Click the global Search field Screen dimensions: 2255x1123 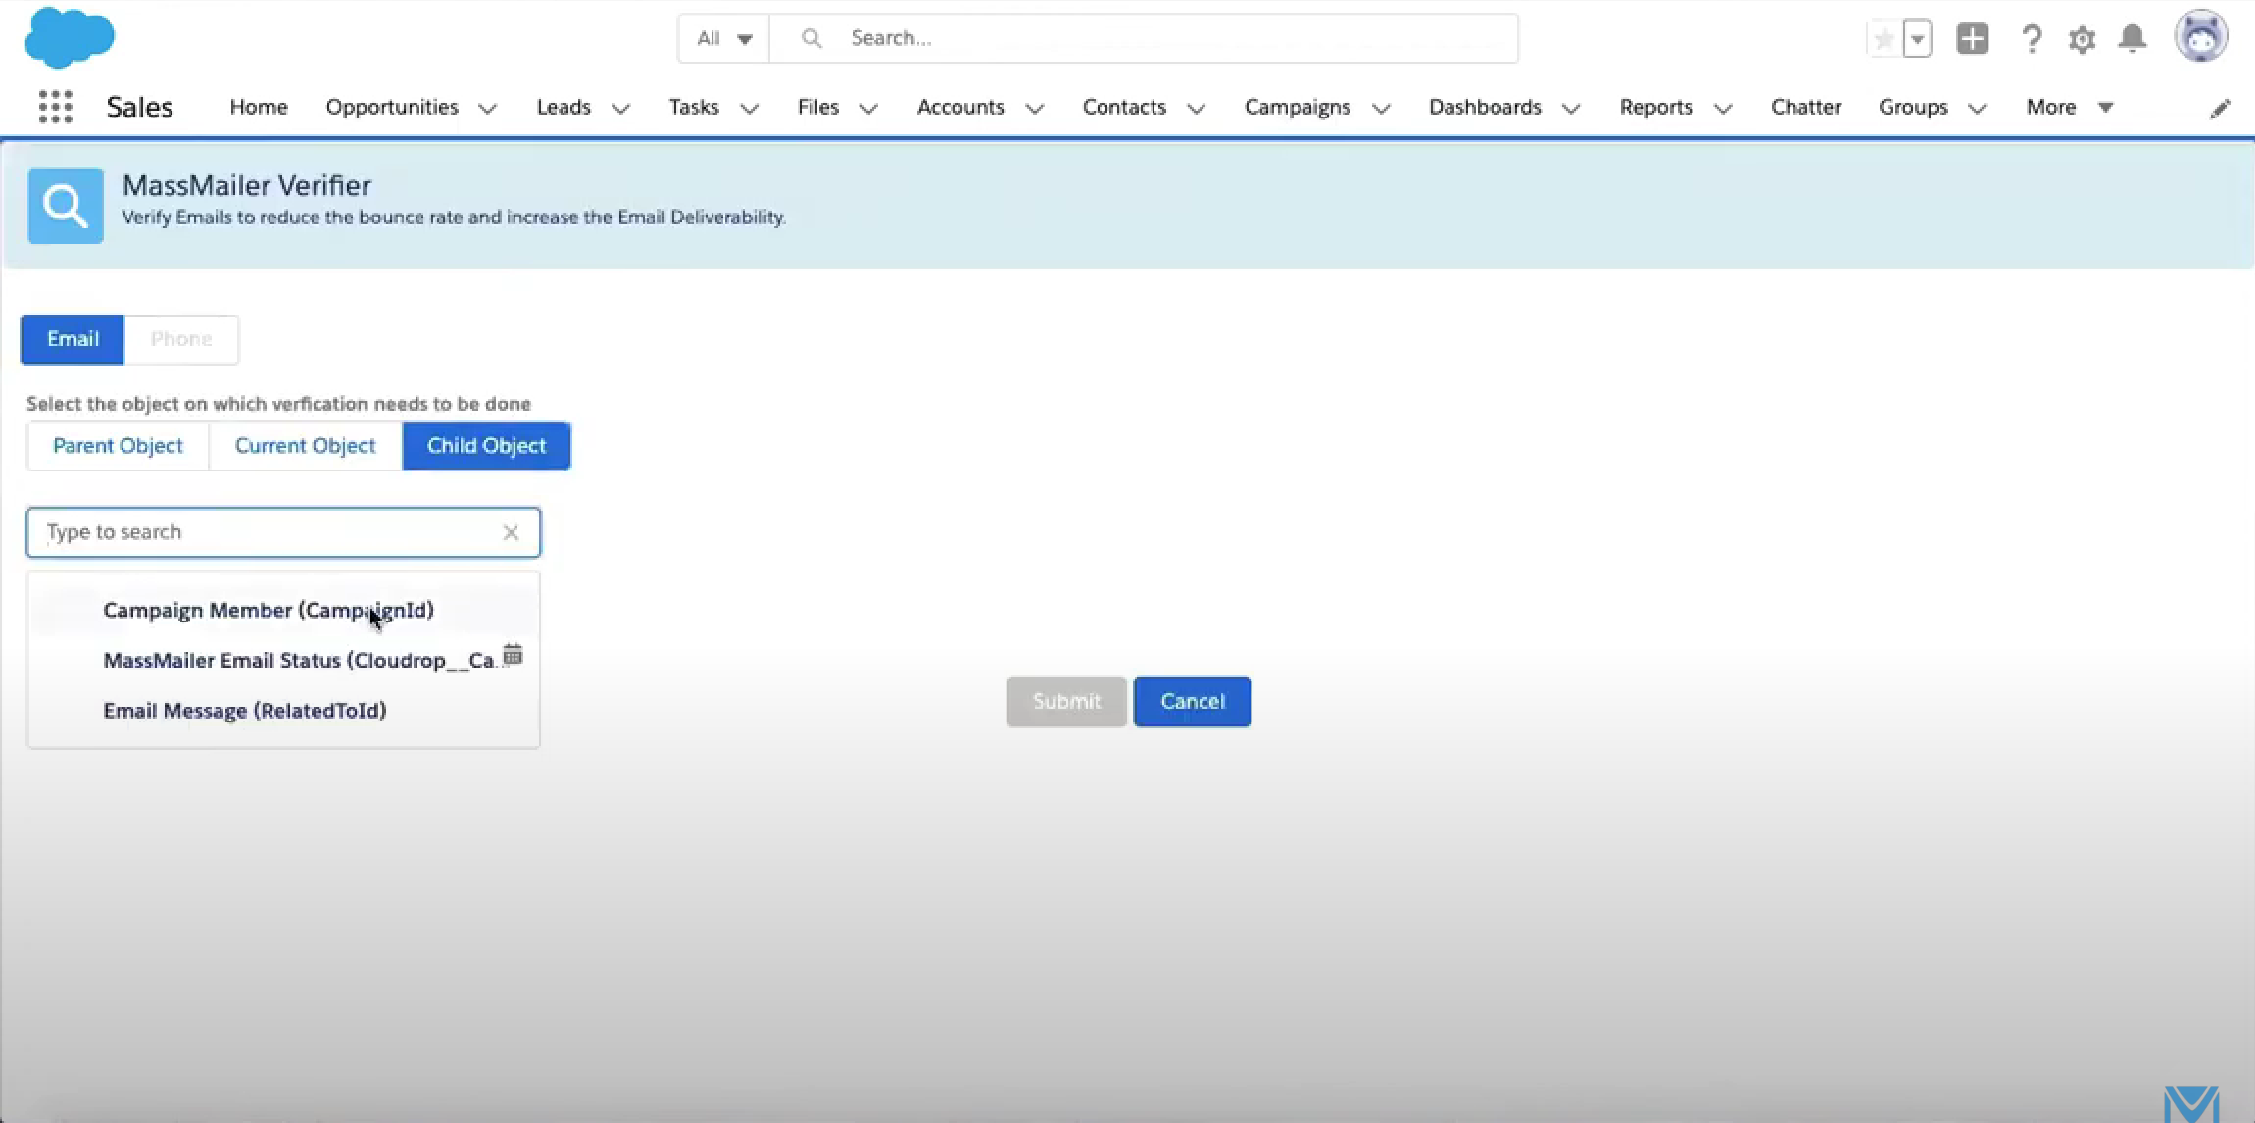pos(1143,38)
